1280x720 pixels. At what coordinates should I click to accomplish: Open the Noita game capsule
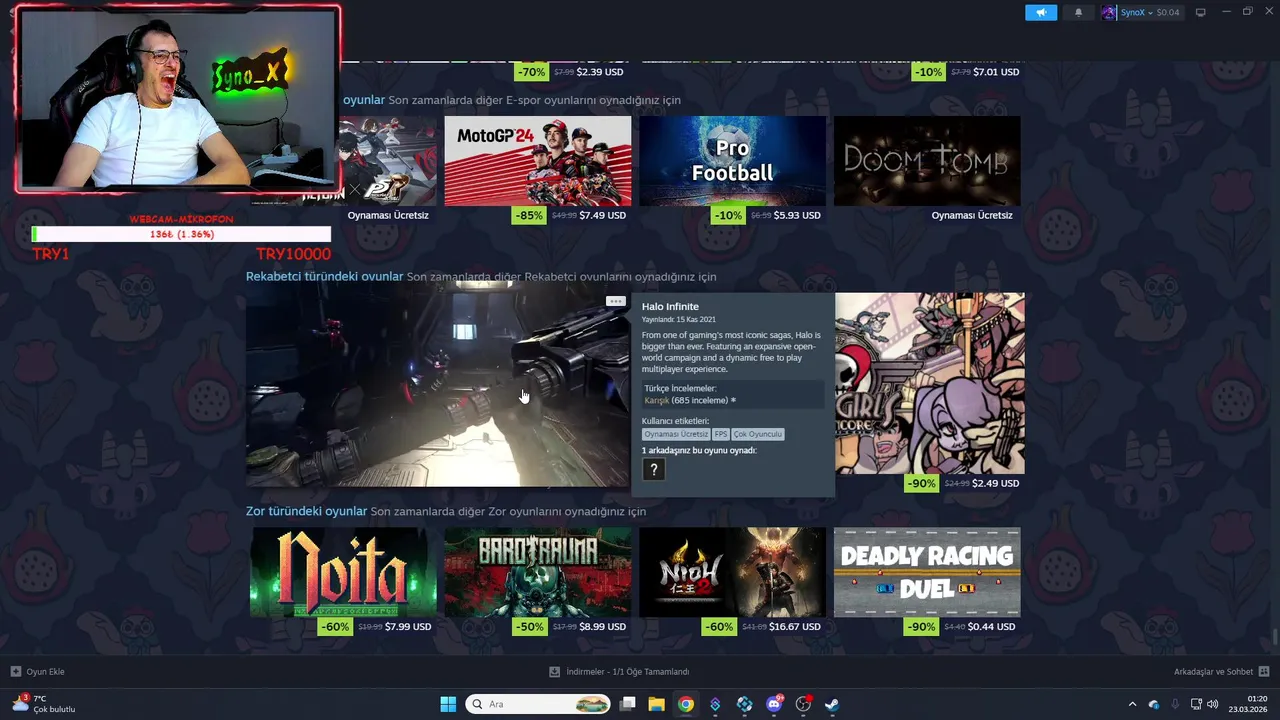pos(343,572)
